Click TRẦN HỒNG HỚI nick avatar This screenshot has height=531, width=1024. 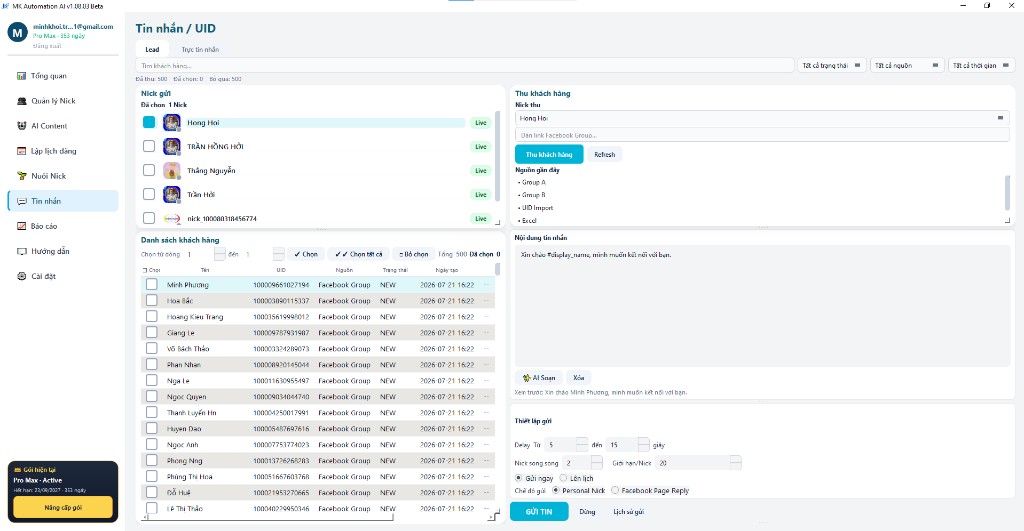172,146
